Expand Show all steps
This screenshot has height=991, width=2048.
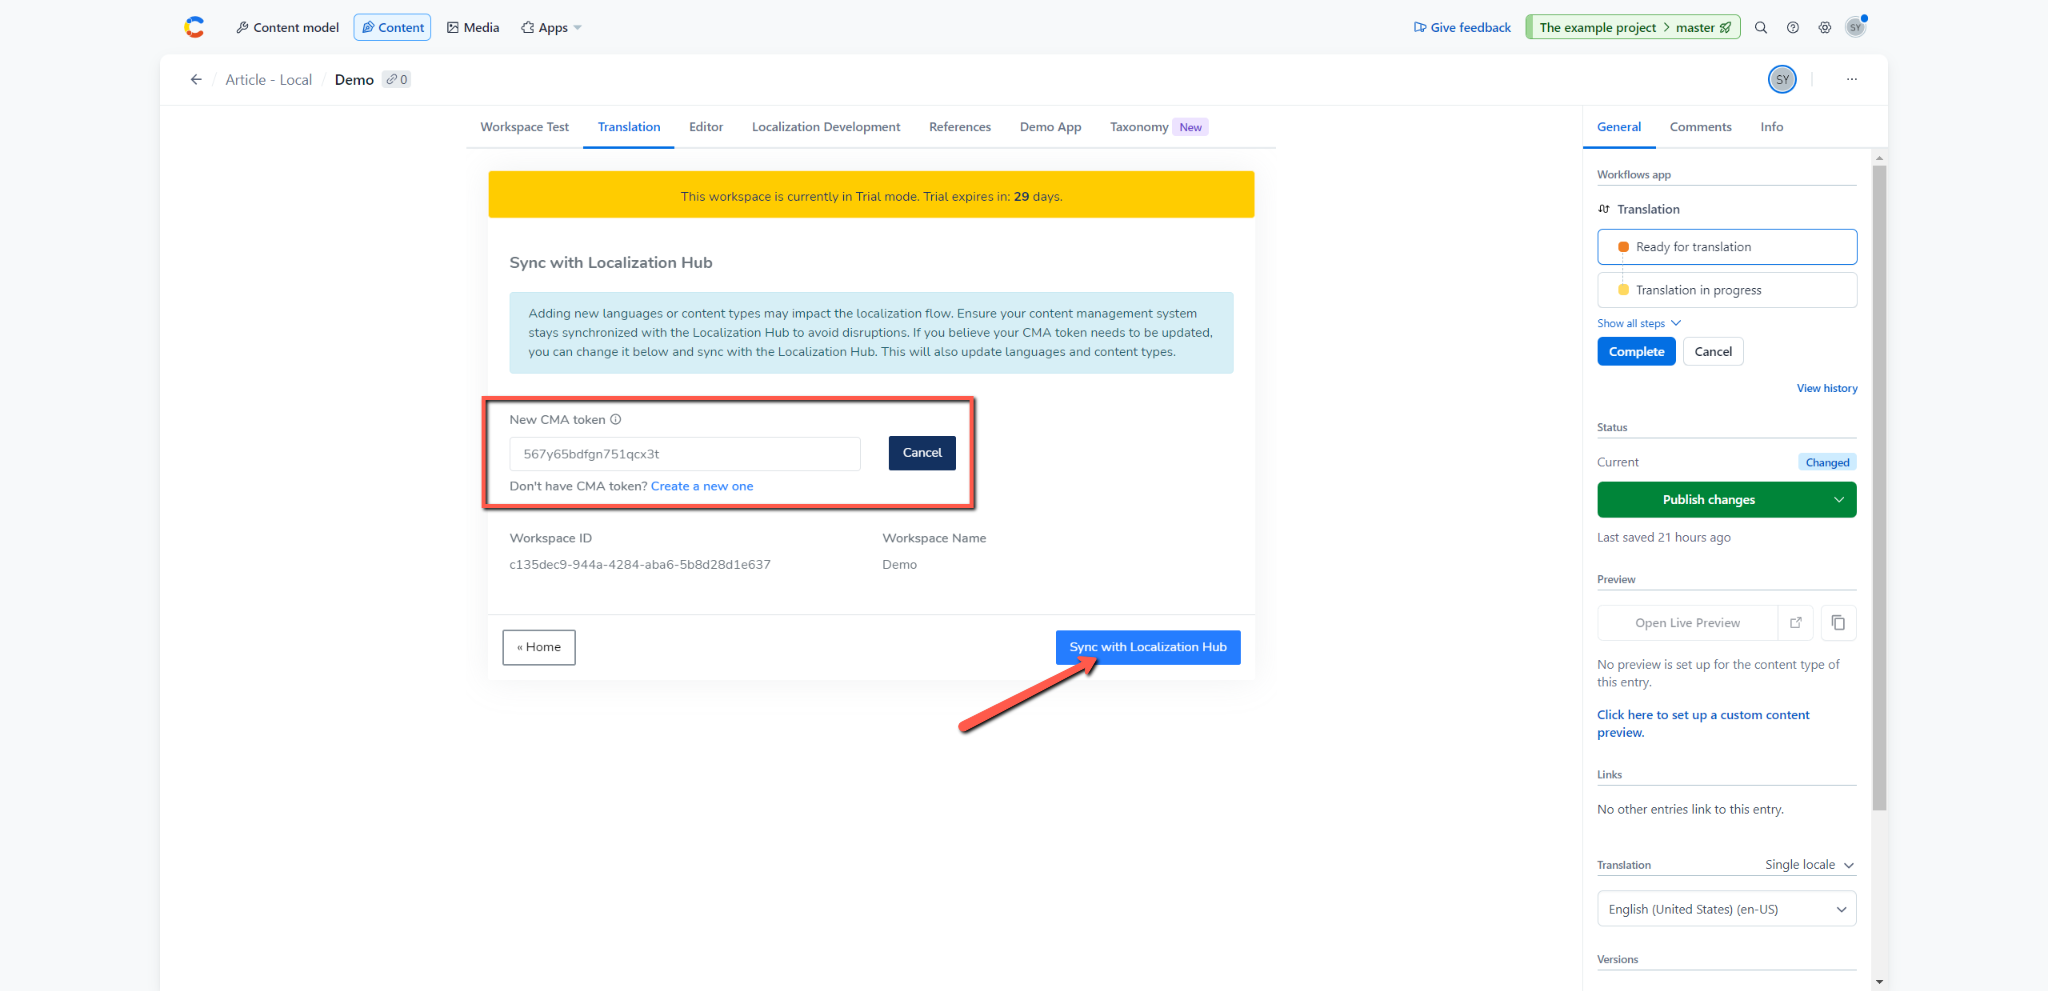click(x=1639, y=323)
